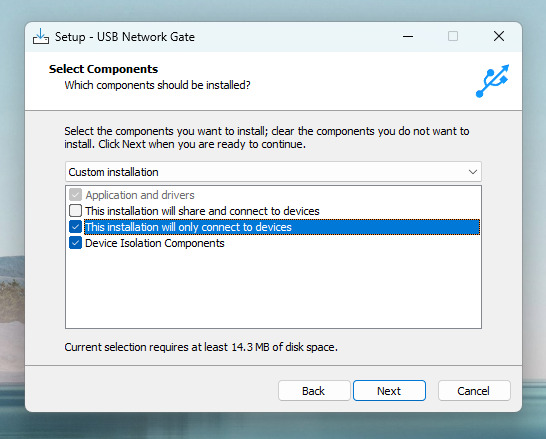The image size is (546, 439).
Task: Uncheck Device Isolation Components checkbox
Action: point(75,243)
